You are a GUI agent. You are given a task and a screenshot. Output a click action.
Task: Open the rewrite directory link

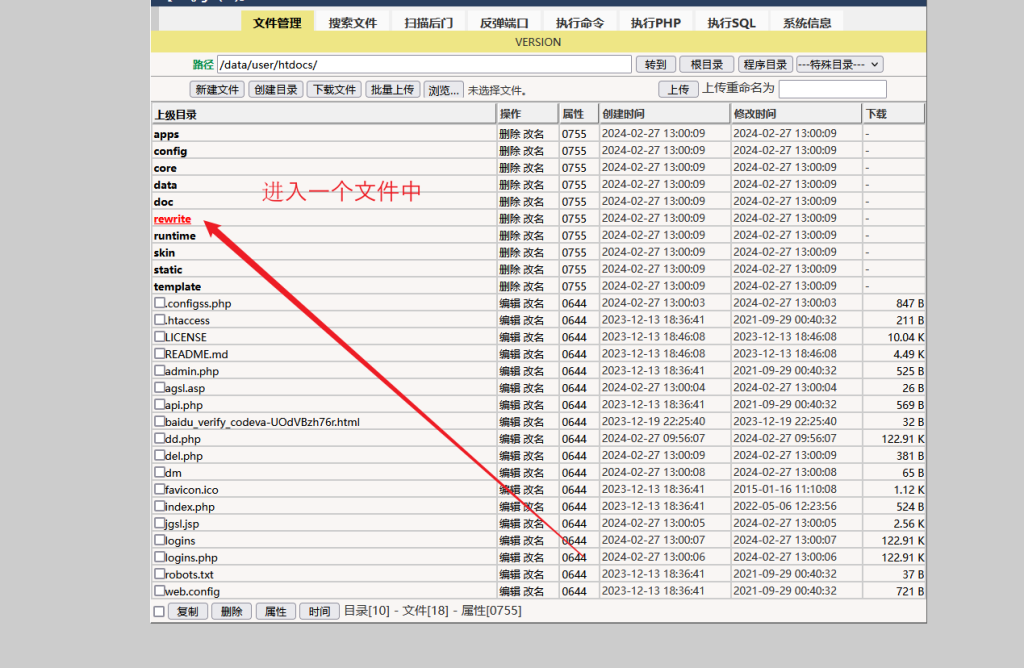(172, 219)
